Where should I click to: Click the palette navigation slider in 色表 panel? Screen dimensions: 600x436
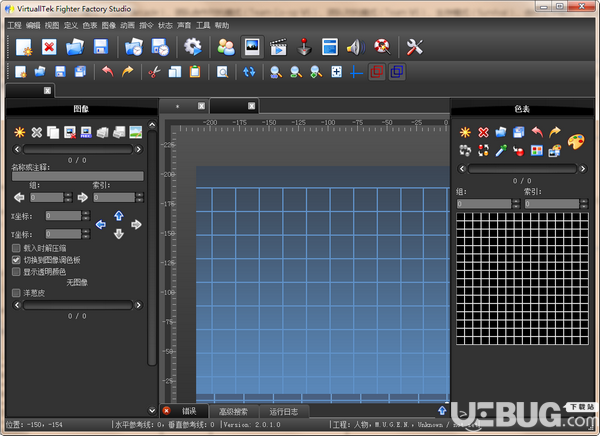click(x=522, y=168)
